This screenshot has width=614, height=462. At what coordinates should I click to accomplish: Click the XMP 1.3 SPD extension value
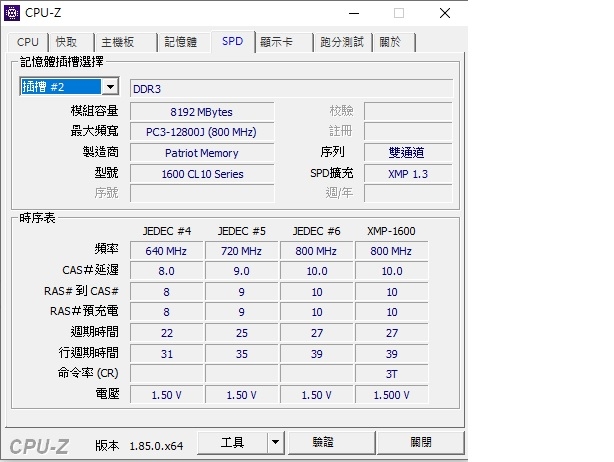(x=408, y=173)
